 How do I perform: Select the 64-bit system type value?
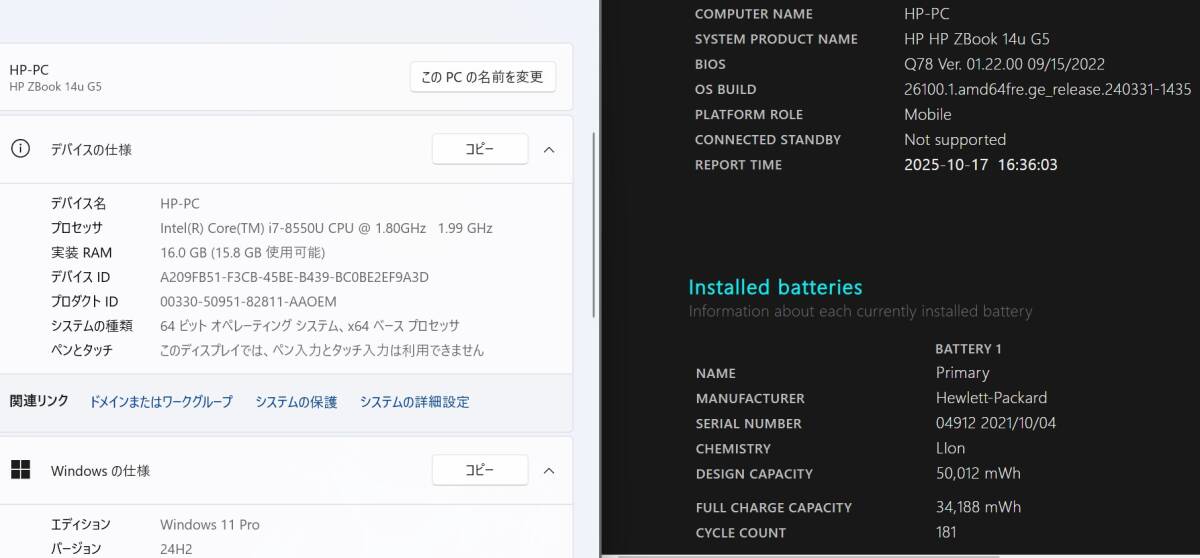pyautogui.click(x=310, y=326)
